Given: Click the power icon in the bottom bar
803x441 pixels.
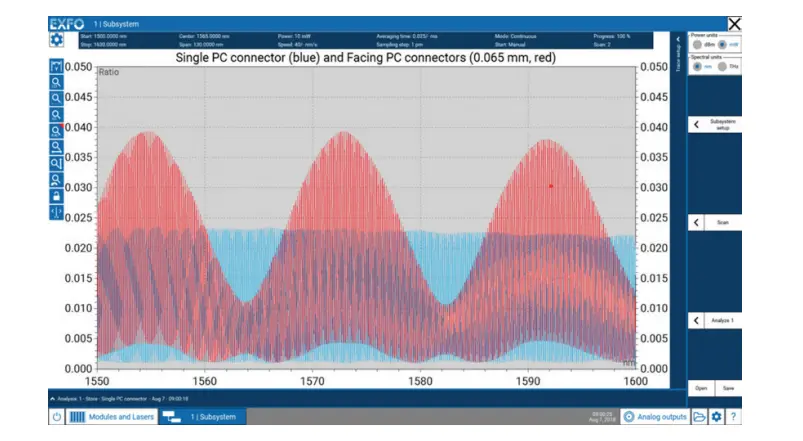Looking at the screenshot, I should [56, 416].
